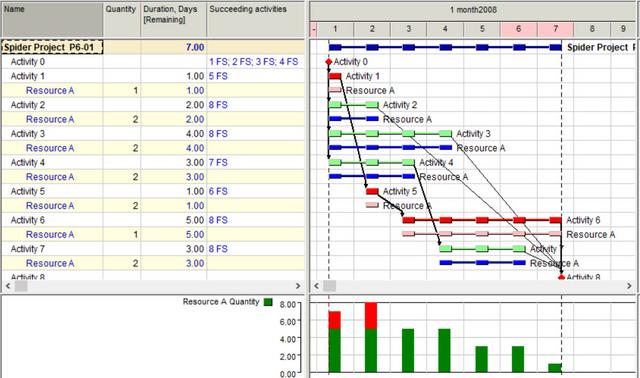The height and width of the screenshot is (378, 640).
Task: Click highlighted day 7 in the timeline header
Action: pos(556,29)
